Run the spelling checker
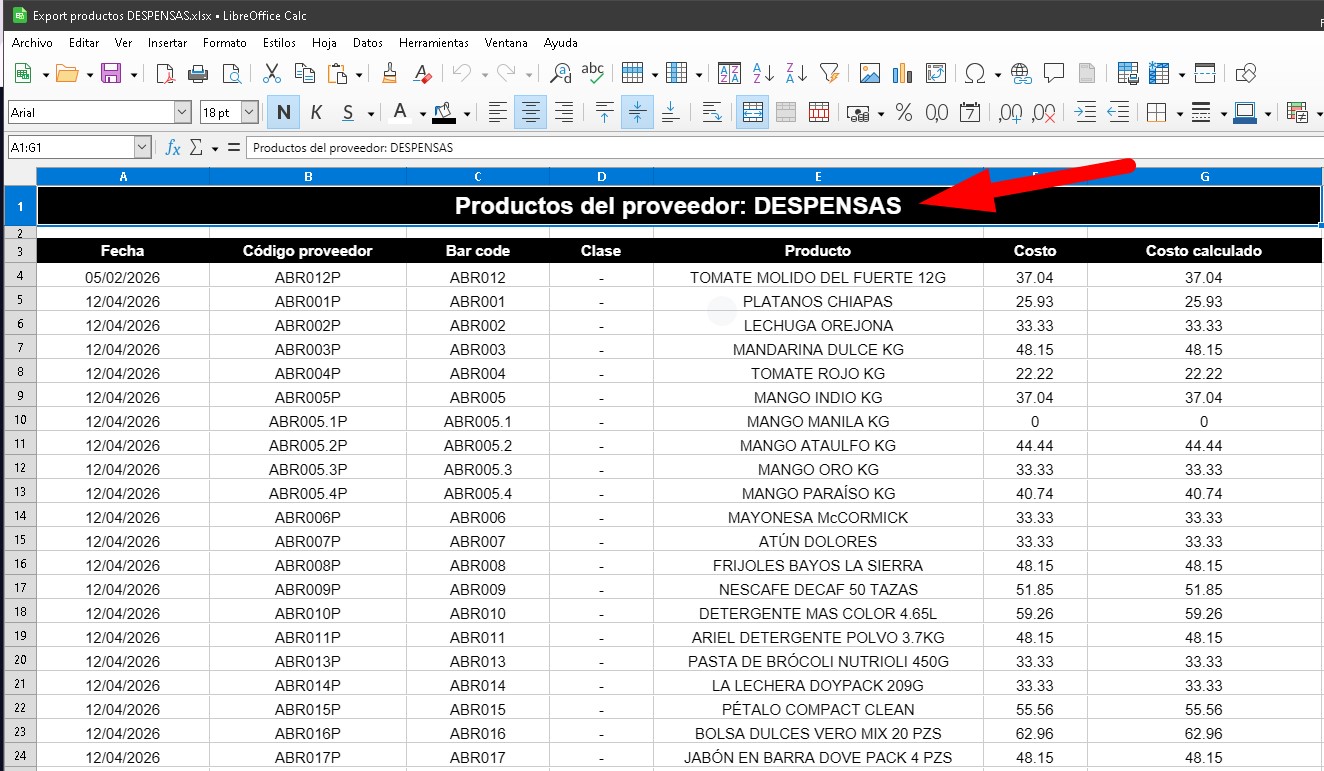1324x771 pixels. point(592,72)
